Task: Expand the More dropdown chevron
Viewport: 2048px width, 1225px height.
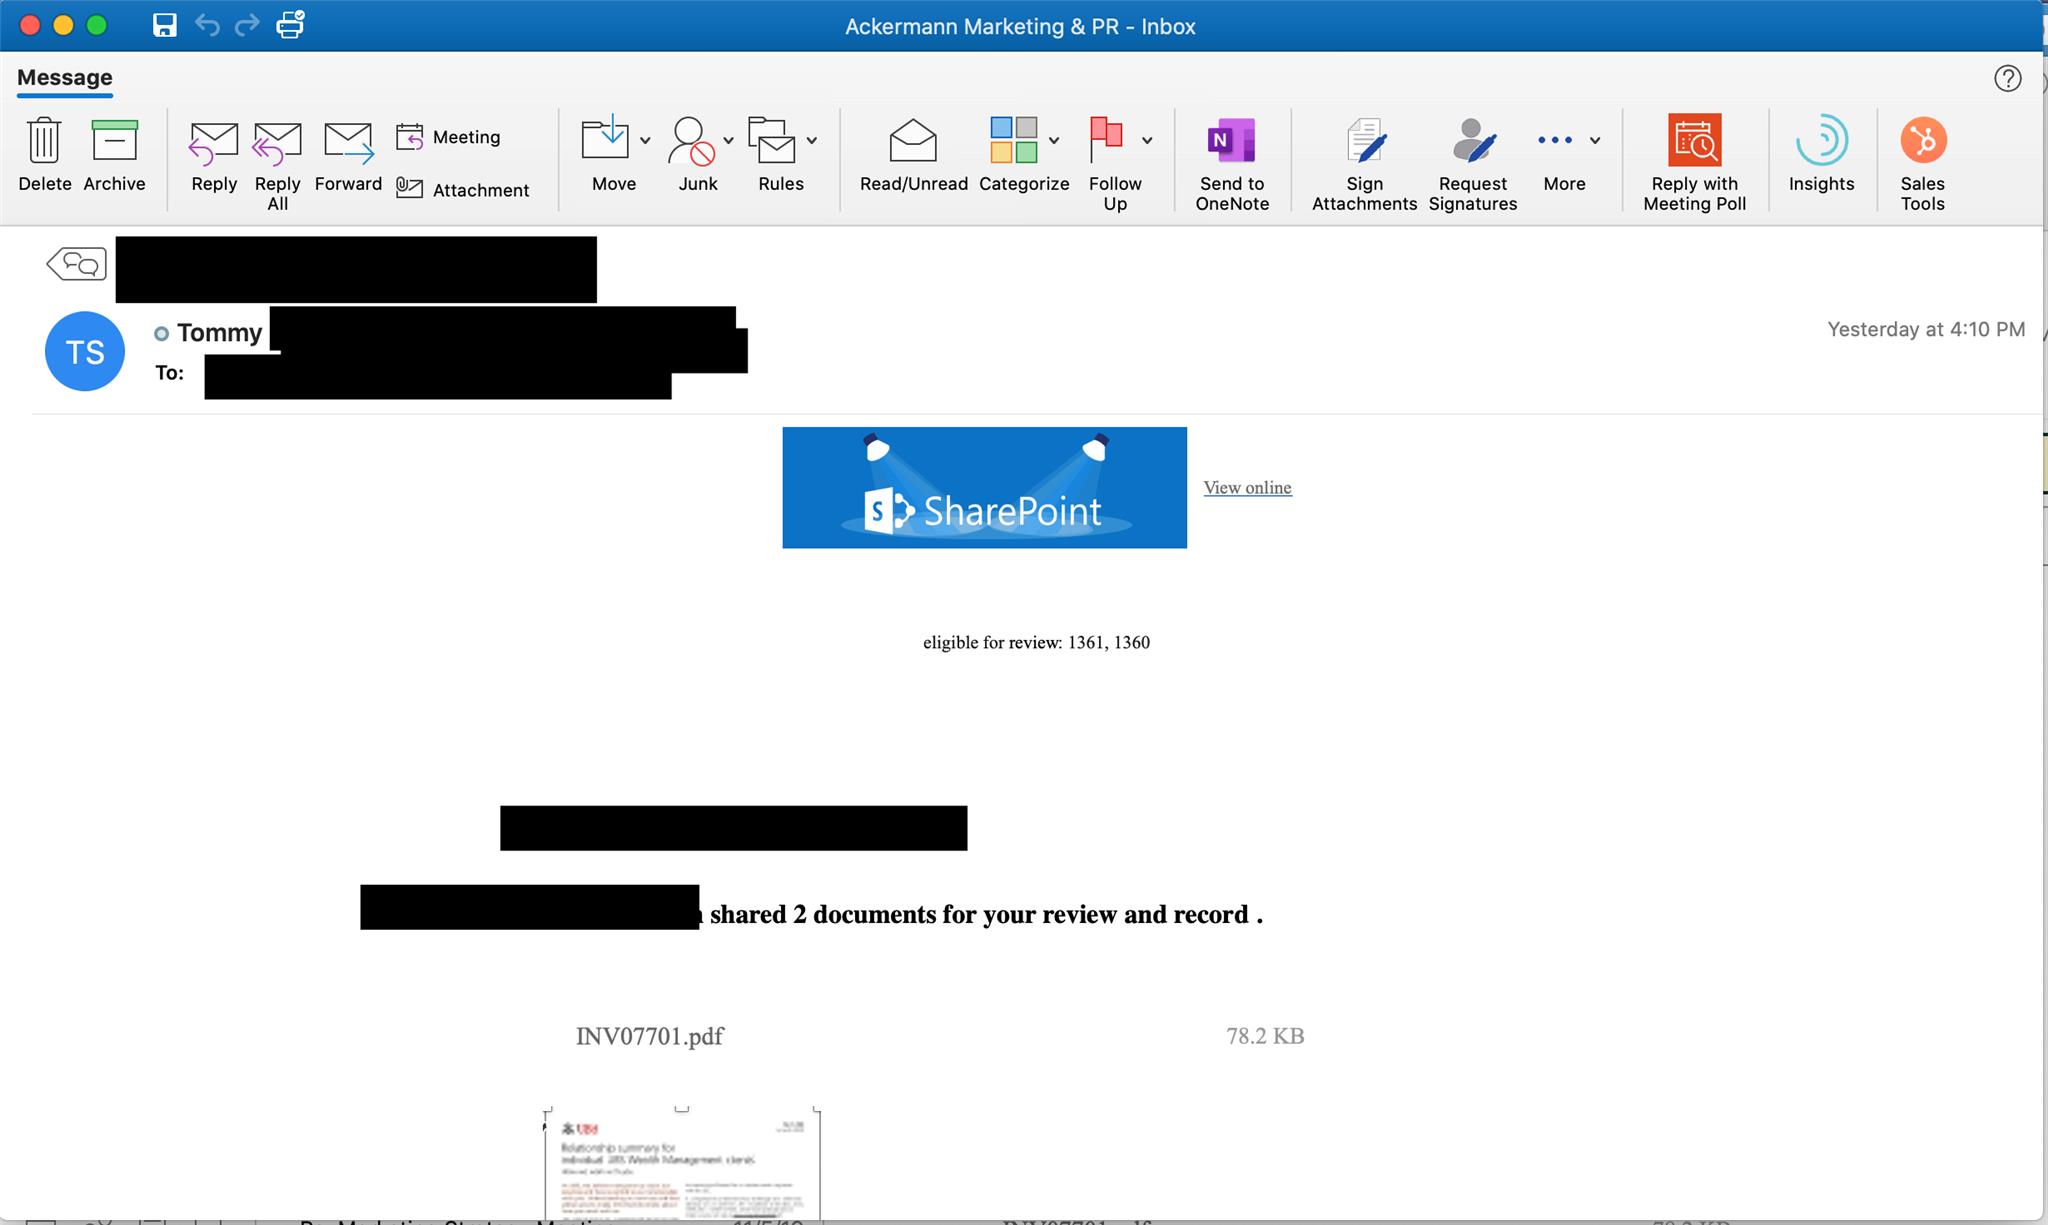Action: [x=1595, y=141]
